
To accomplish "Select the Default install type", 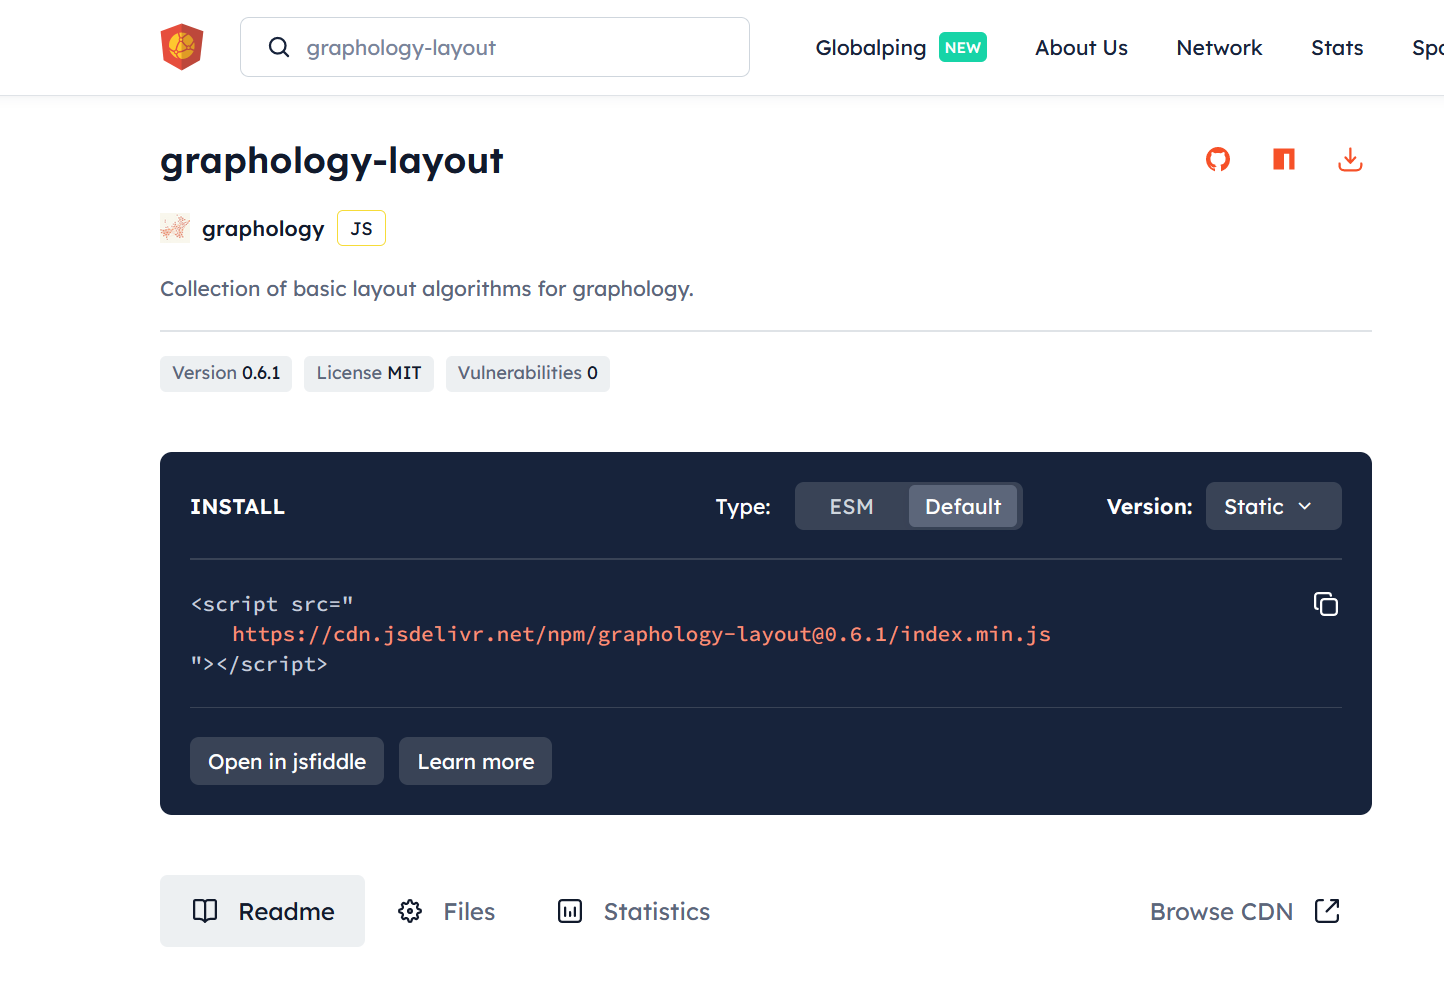I will 962,507.
